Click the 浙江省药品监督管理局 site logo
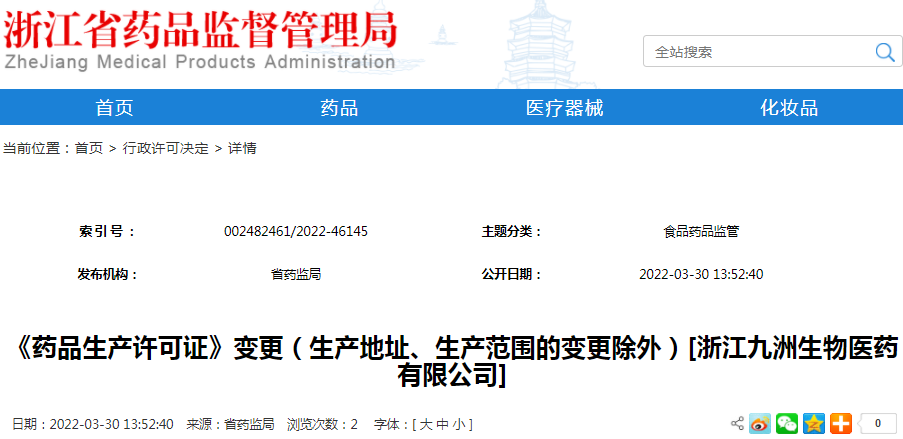 (x=200, y=30)
